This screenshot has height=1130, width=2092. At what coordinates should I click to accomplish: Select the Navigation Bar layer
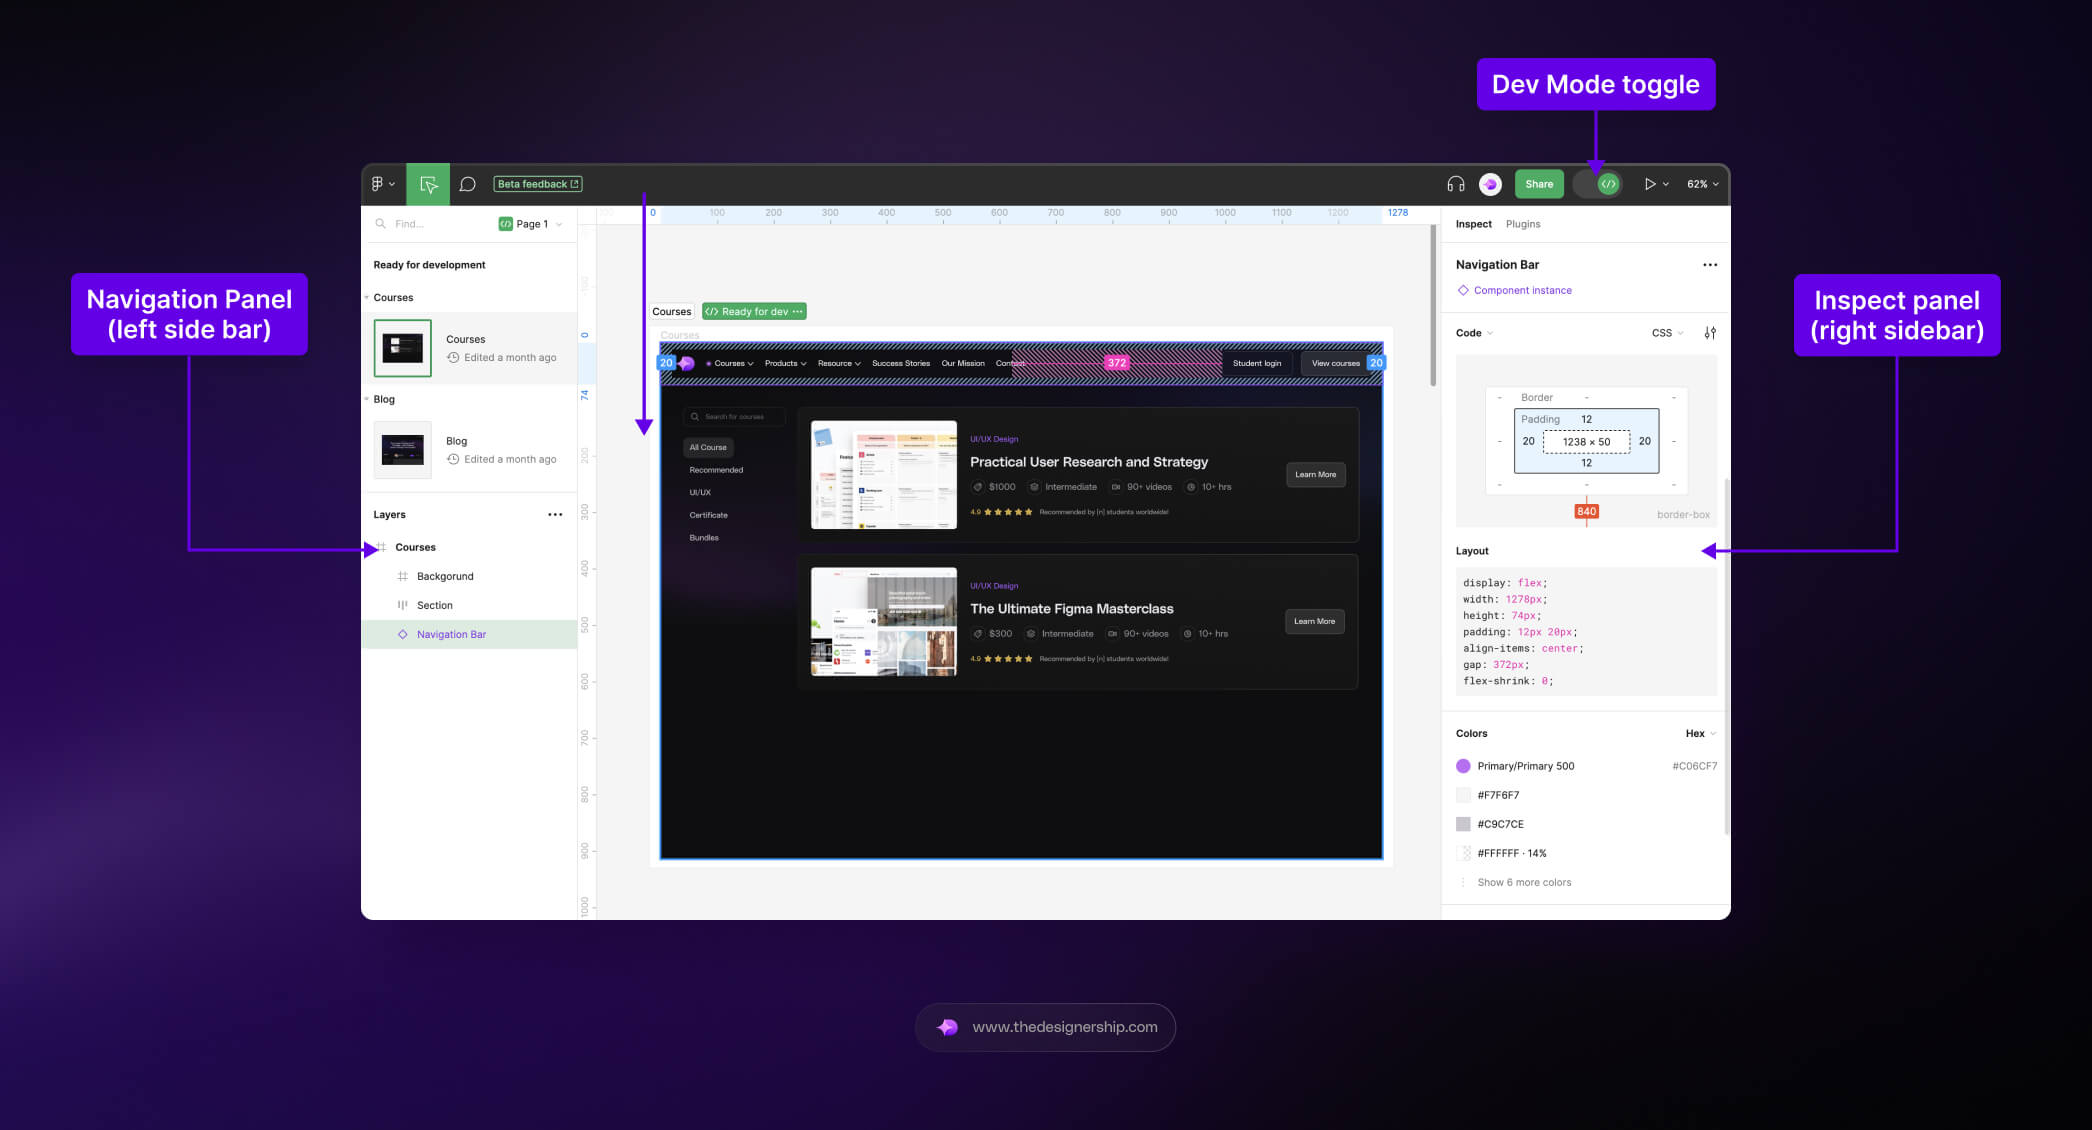[x=451, y=633]
